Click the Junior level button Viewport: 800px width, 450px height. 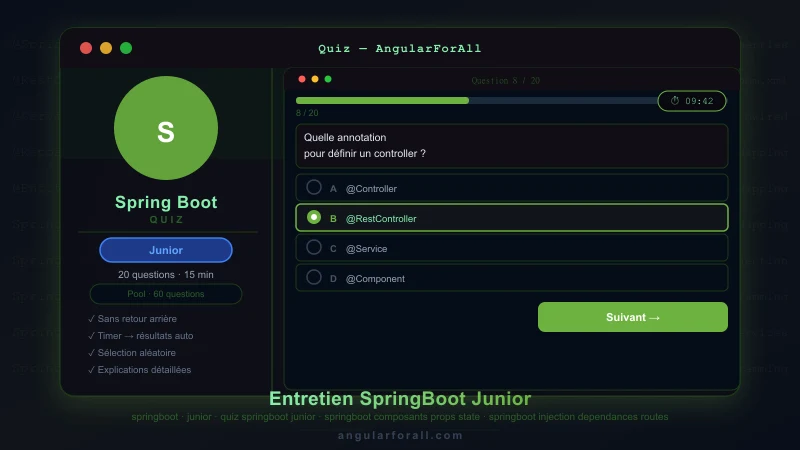pyautogui.click(x=166, y=250)
